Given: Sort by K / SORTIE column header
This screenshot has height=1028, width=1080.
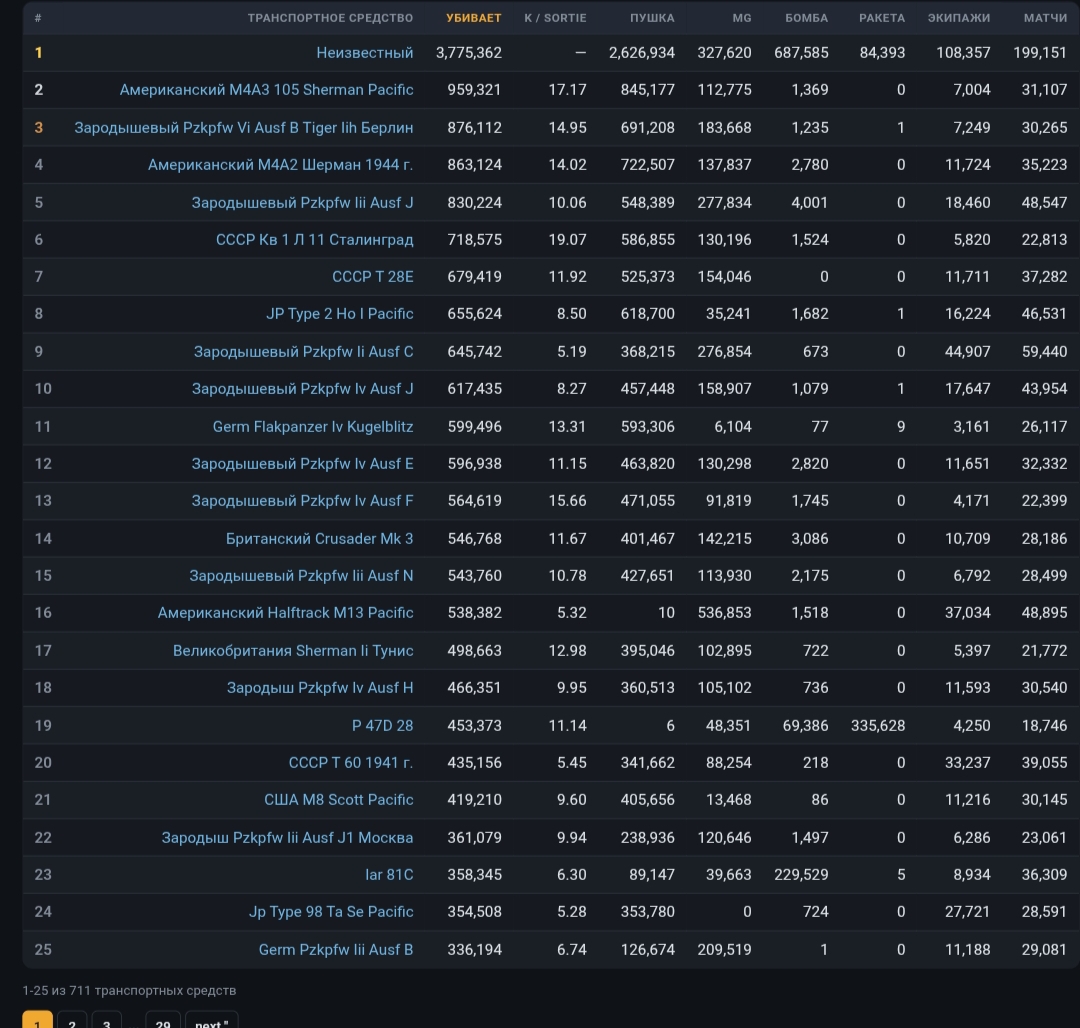Looking at the screenshot, I should [555, 18].
